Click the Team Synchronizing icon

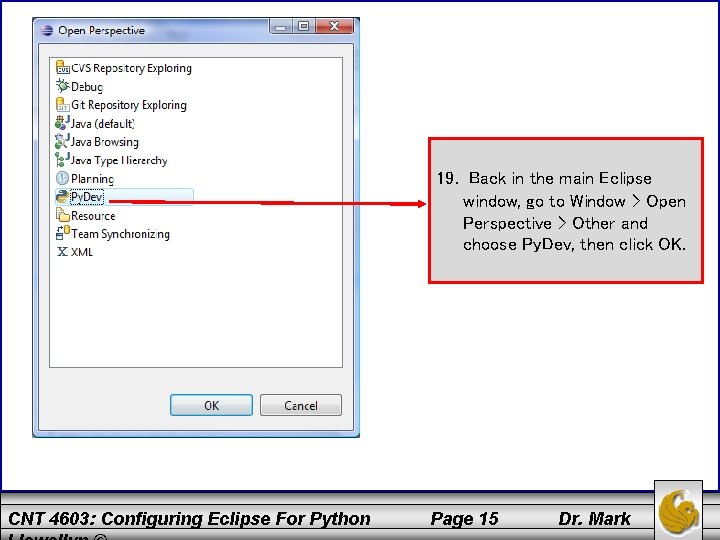(x=62, y=233)
